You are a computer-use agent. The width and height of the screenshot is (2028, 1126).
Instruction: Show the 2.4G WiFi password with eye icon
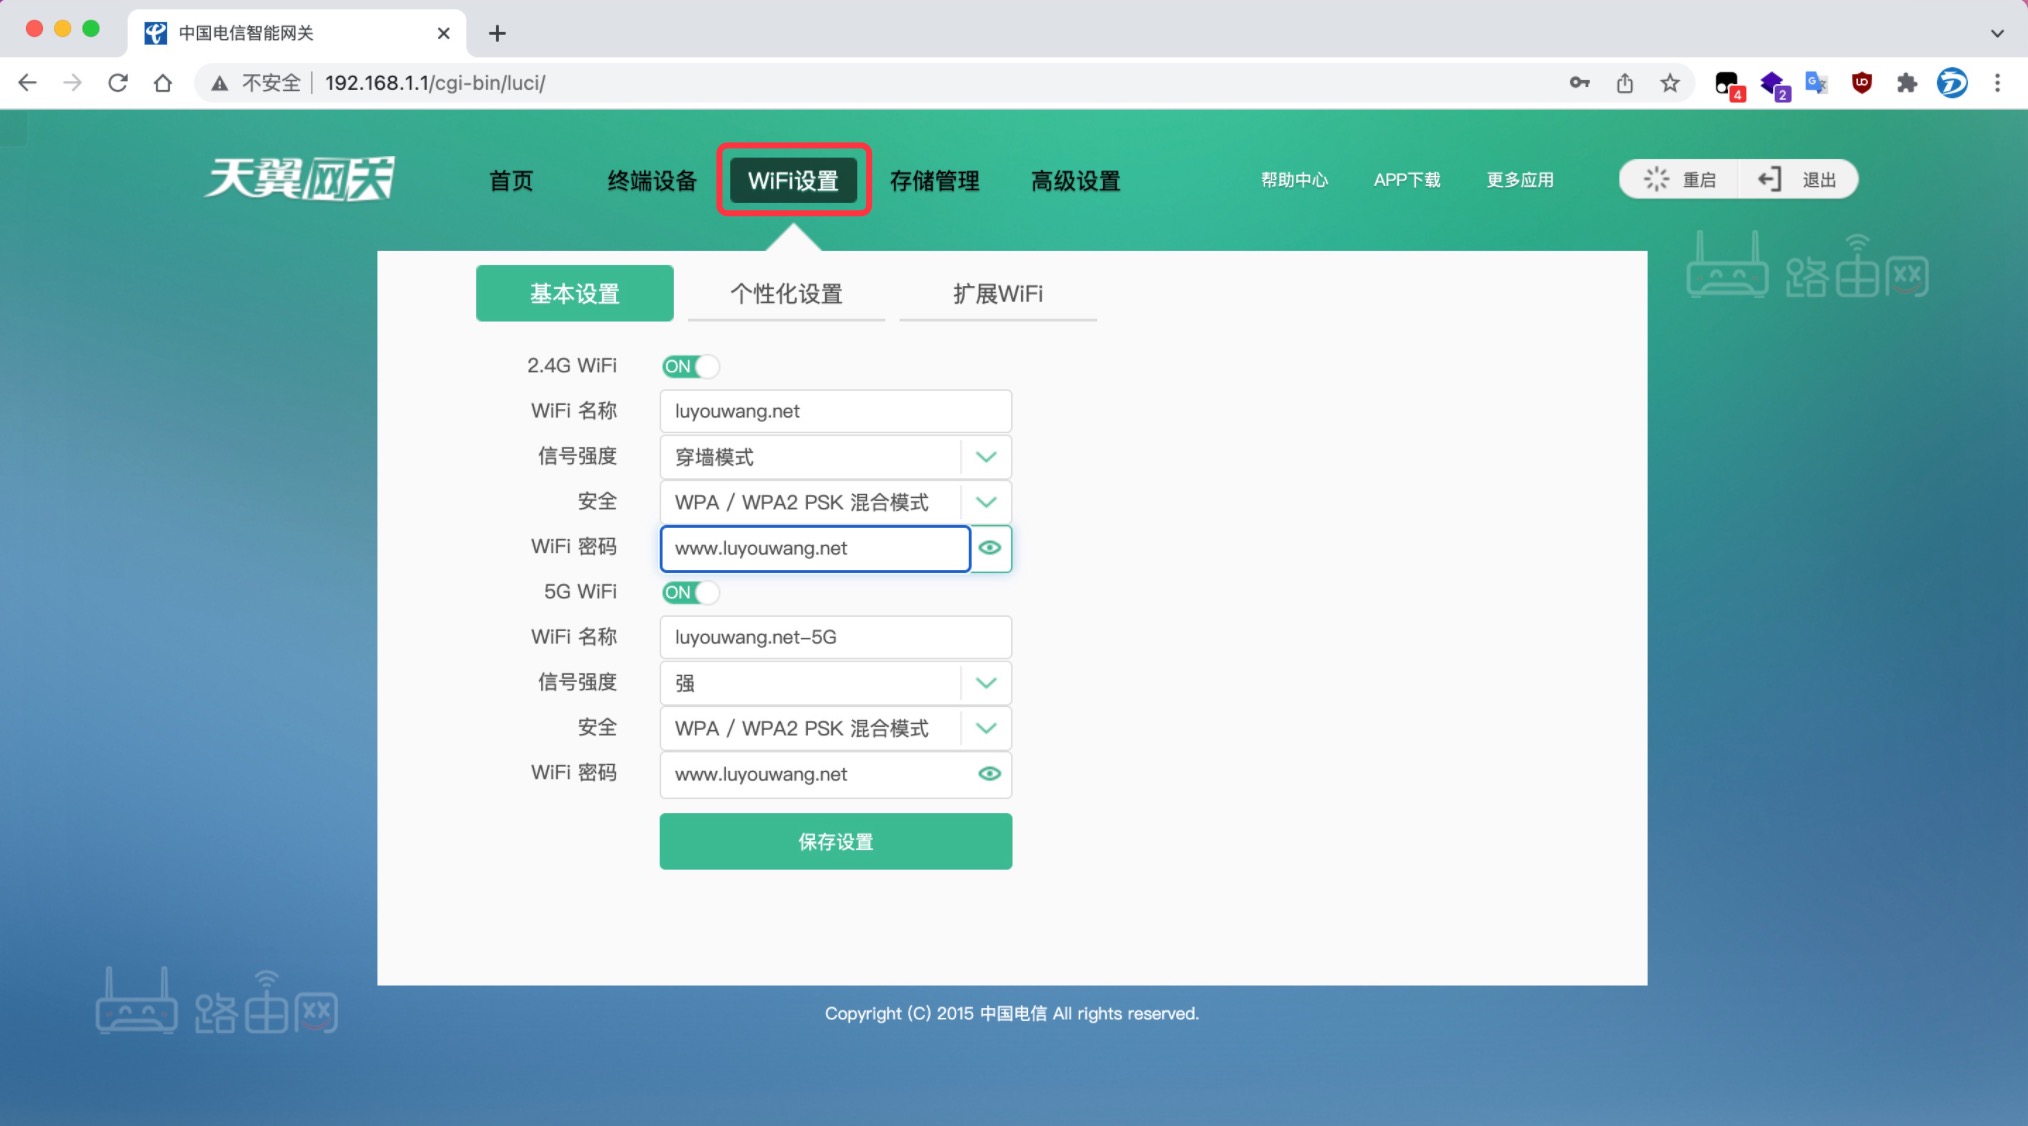click(990, 548)
